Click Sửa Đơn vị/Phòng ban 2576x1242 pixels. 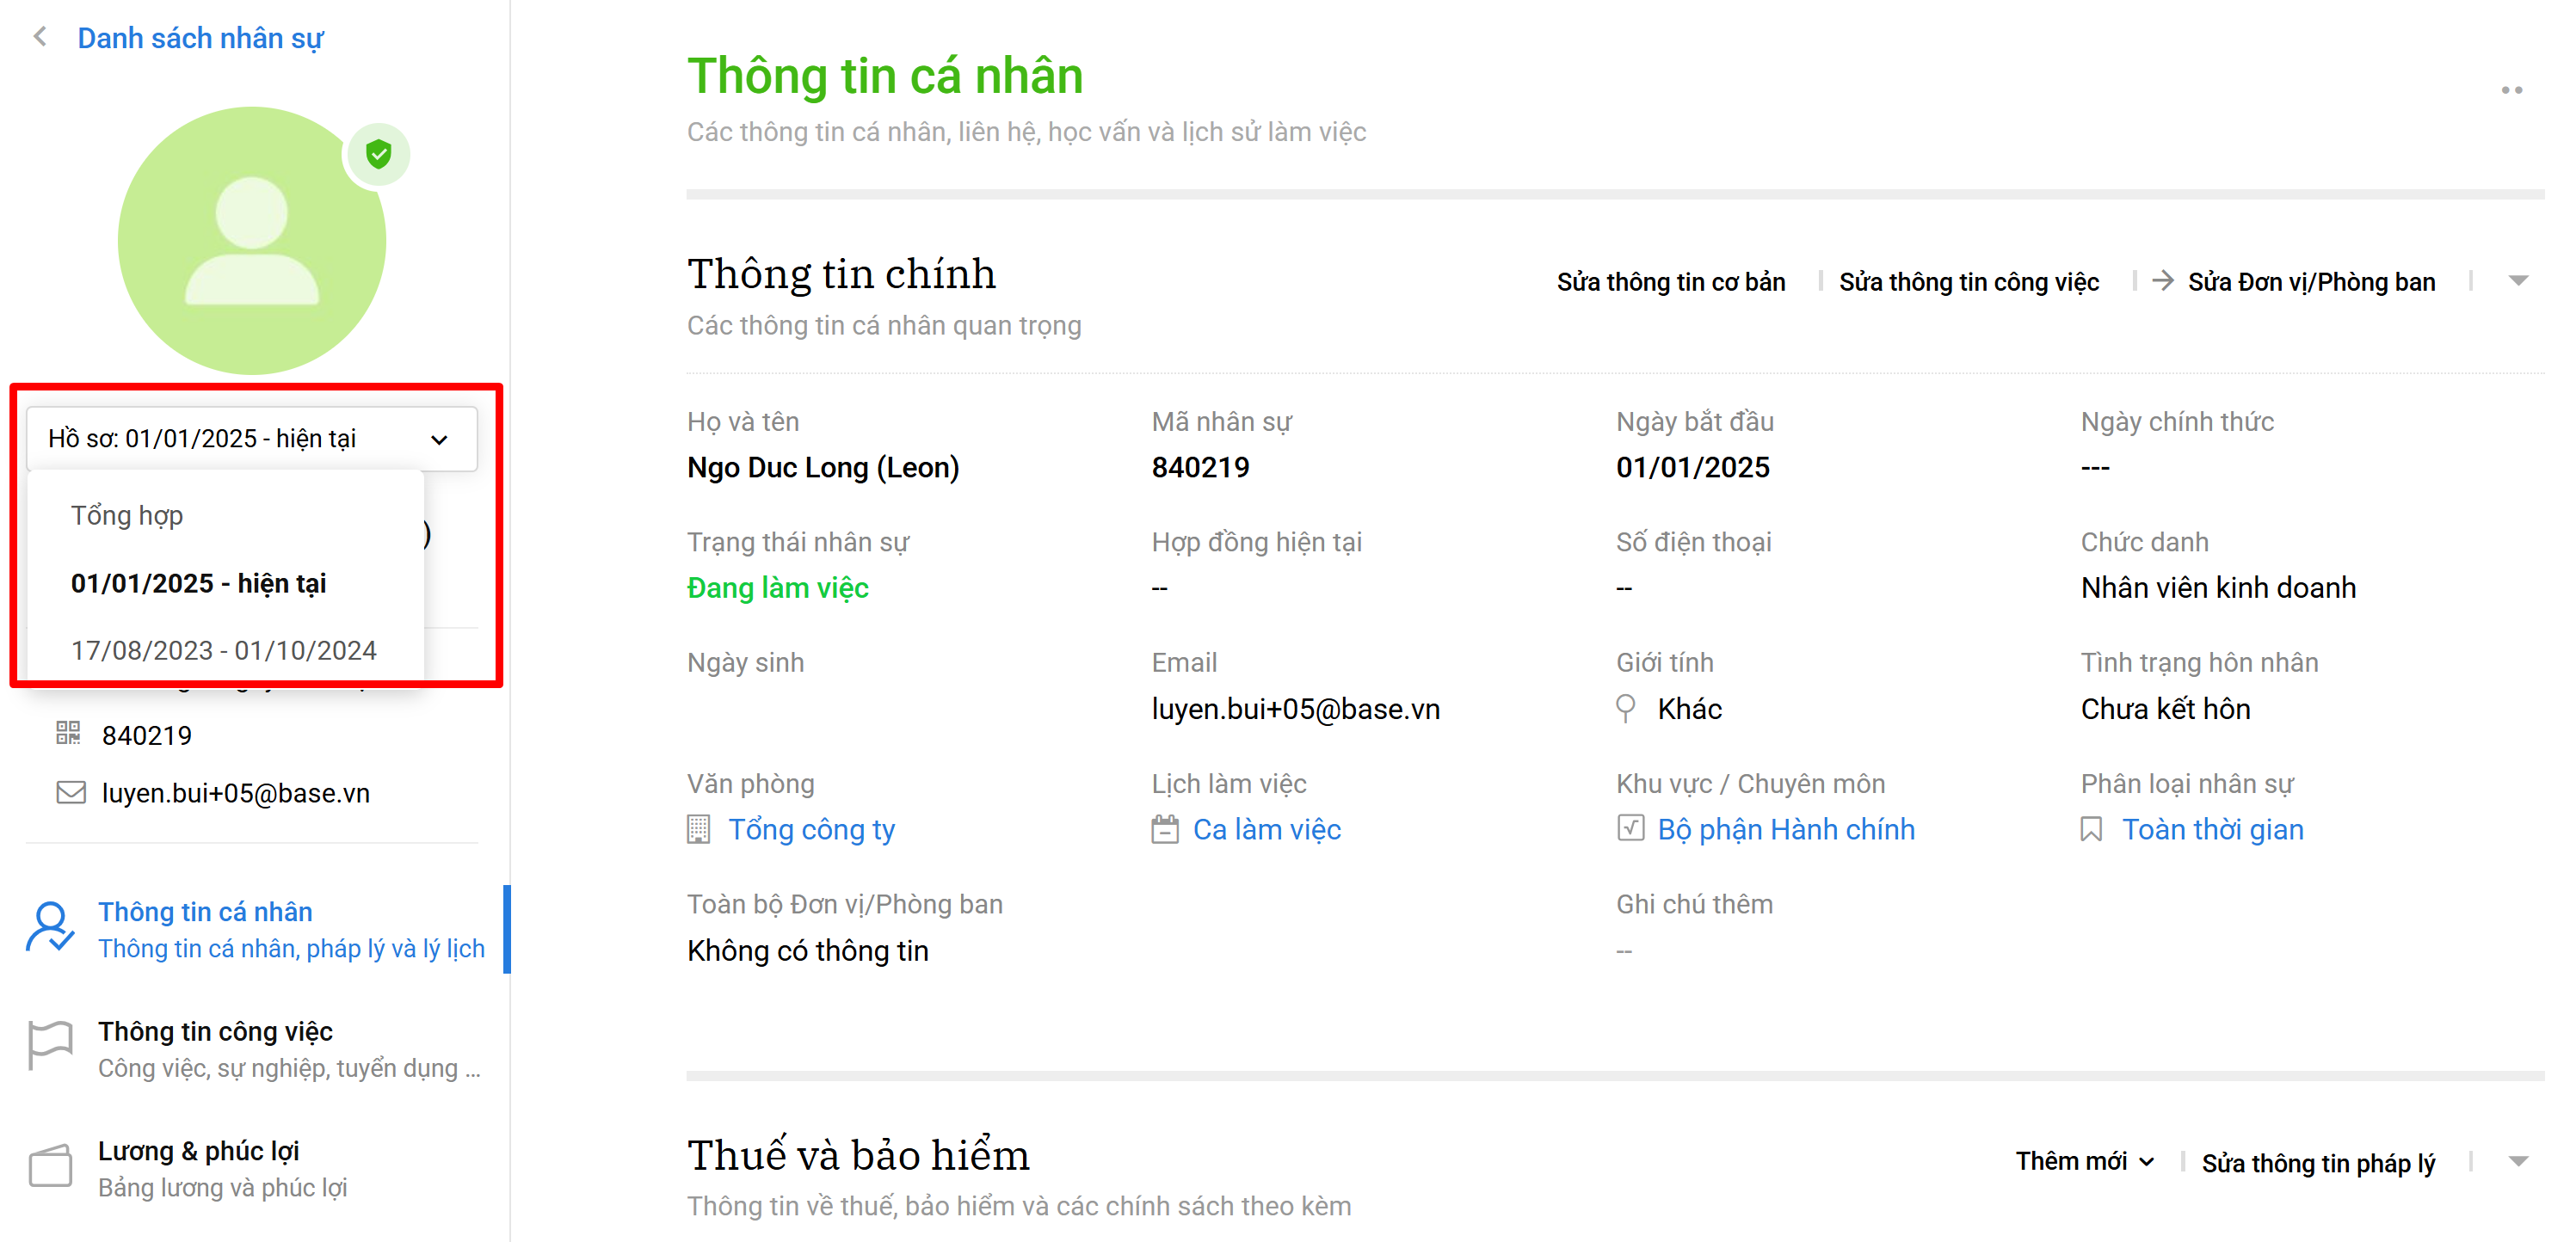[2310, 282]
